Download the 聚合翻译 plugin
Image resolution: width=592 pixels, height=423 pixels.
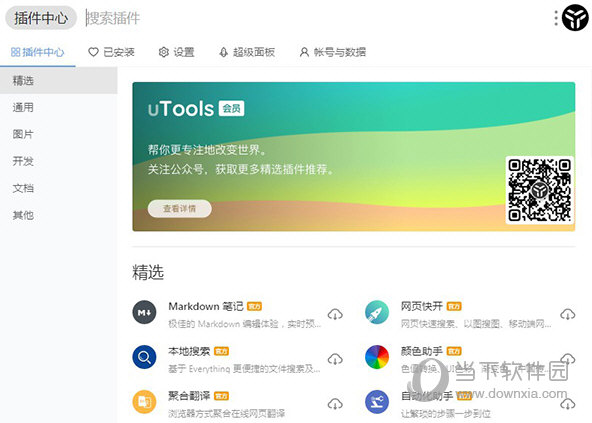pos(335,404)
